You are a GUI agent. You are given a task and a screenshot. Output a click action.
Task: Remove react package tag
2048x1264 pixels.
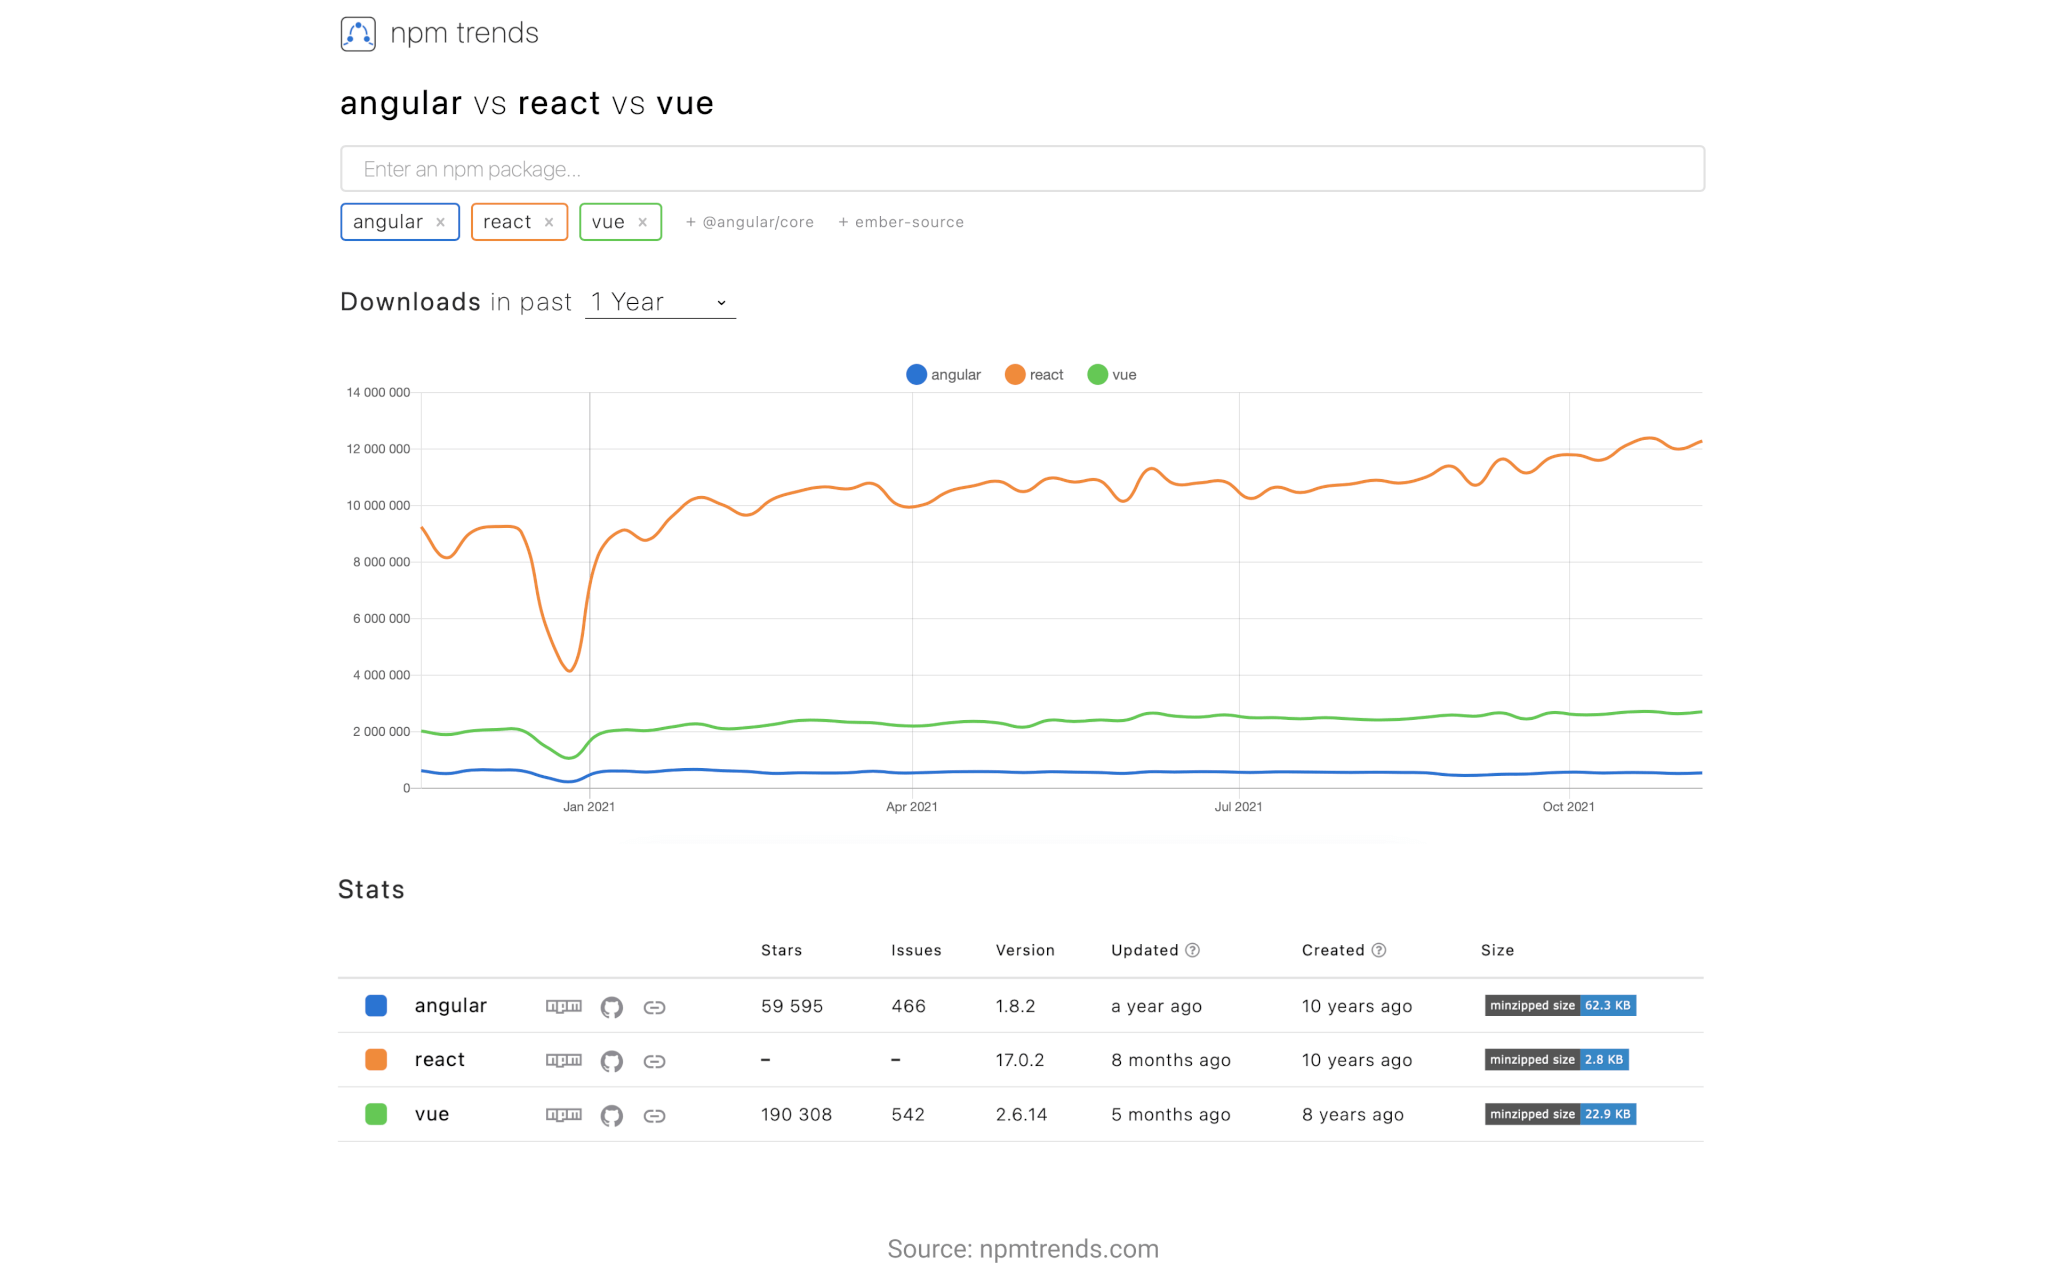(549, 222)
